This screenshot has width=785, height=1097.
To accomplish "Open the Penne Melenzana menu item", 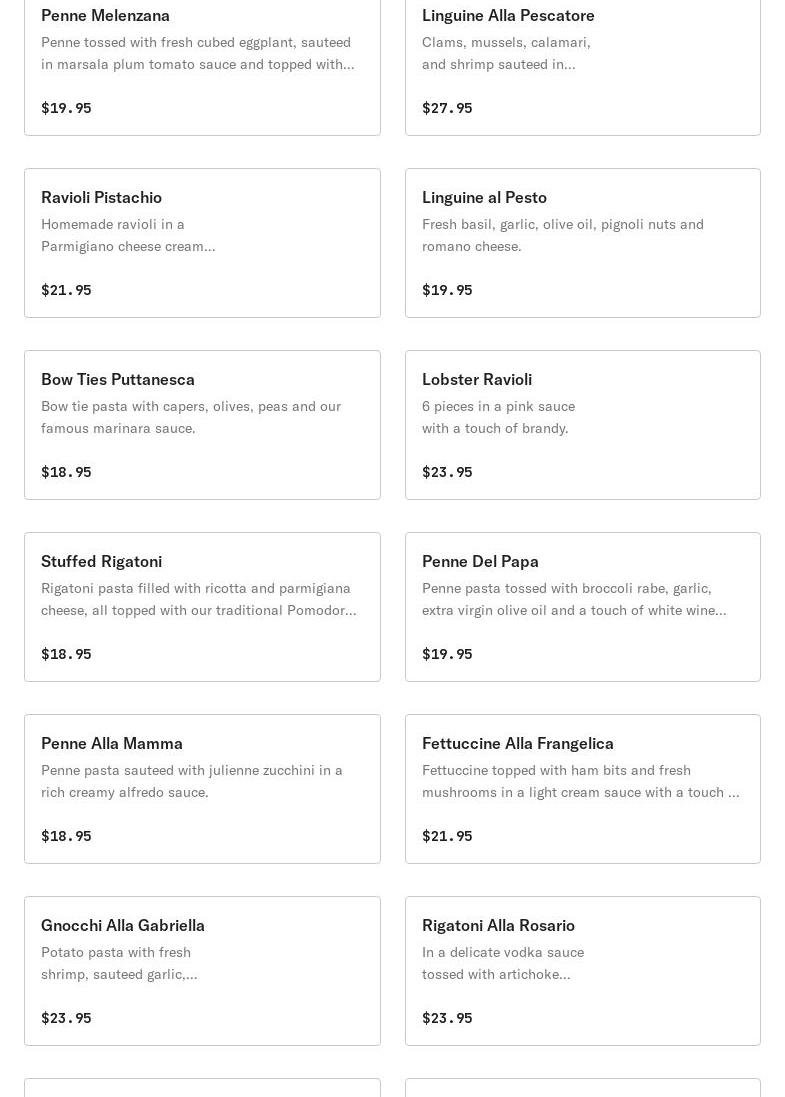I will 105,15.
